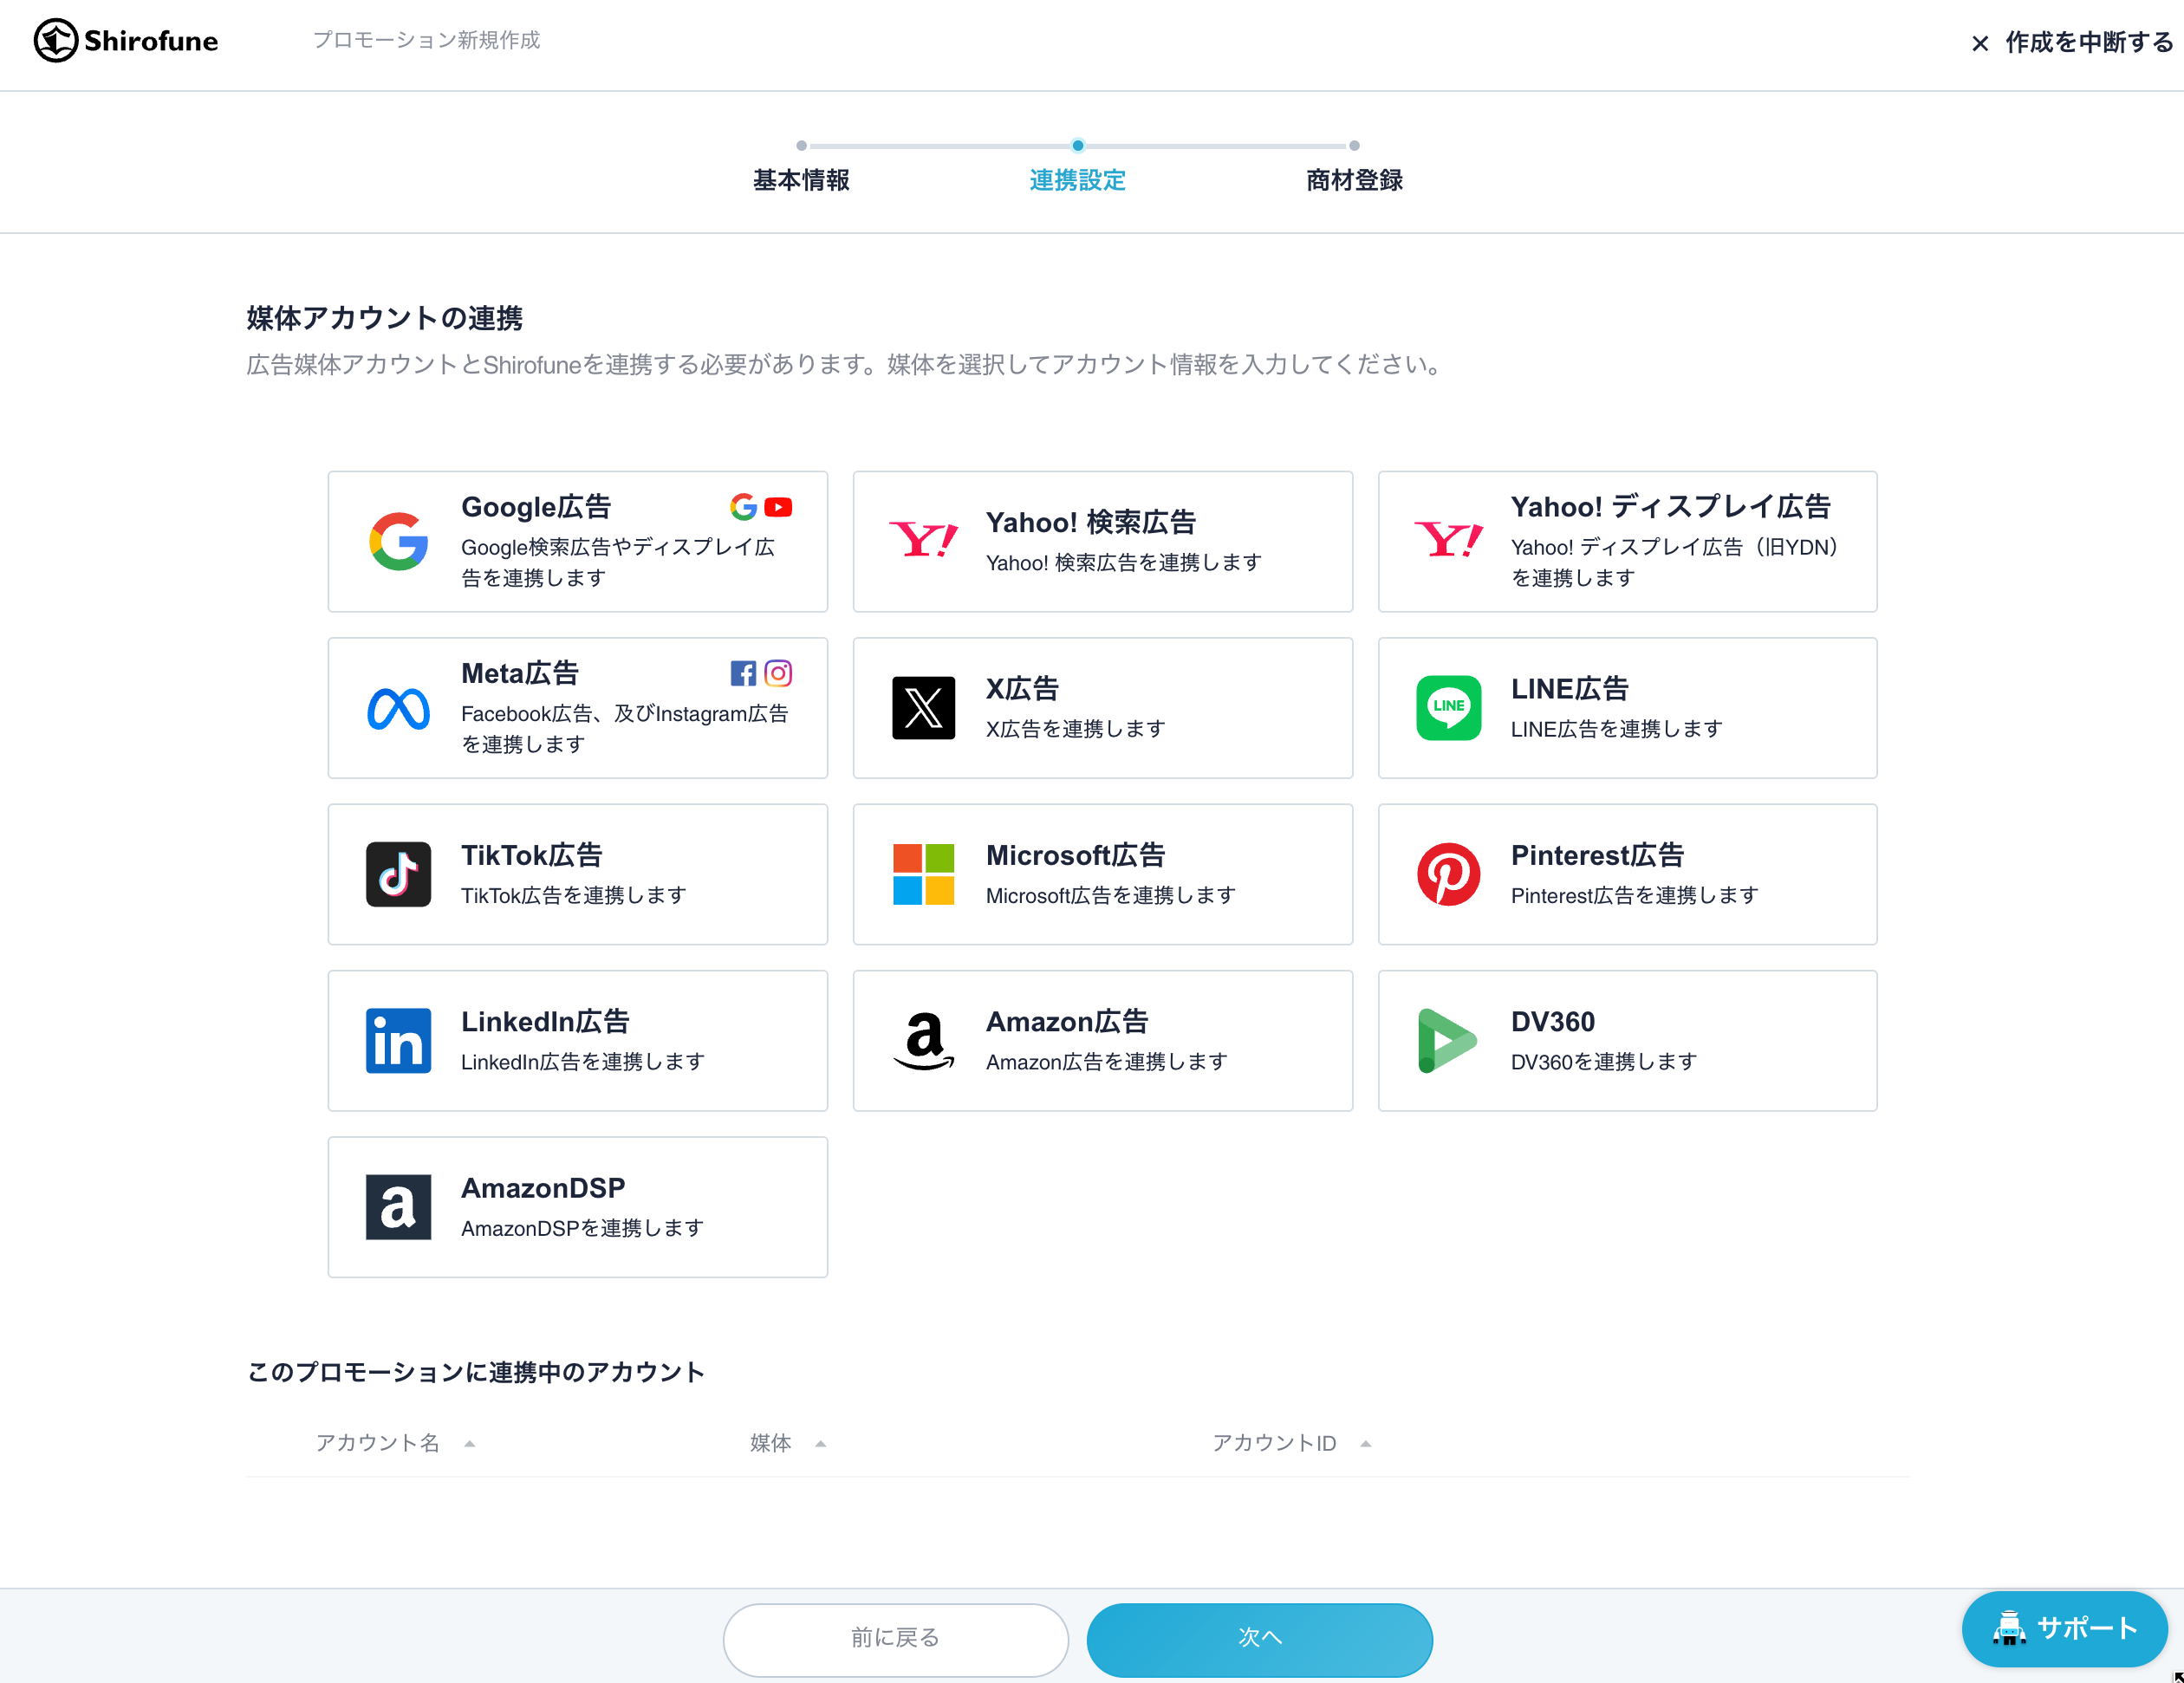
Task: Click the 媒体アカウントの連携 heading
Action: pyautogui.click(x=384, y=319)
